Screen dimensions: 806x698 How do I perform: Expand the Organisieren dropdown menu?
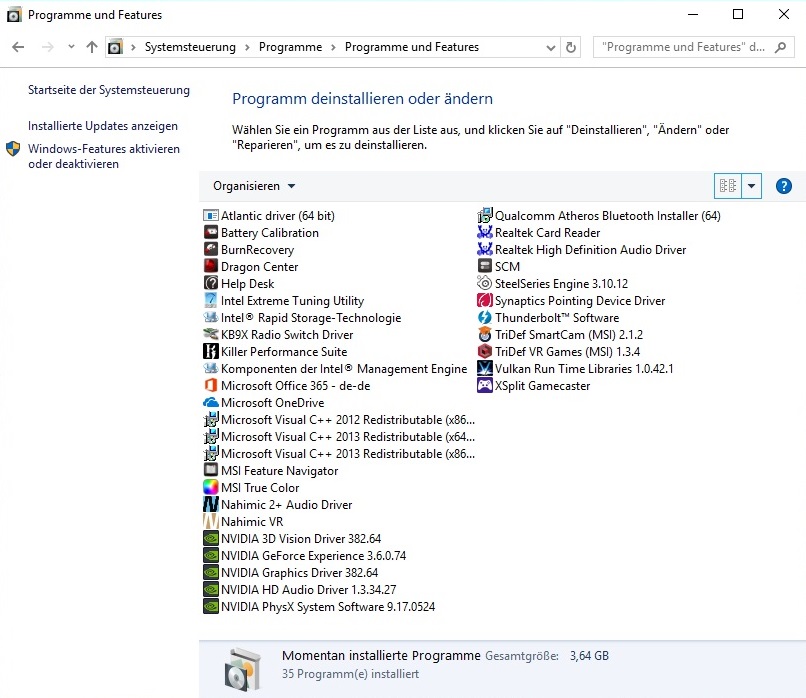tap(254, 186)
